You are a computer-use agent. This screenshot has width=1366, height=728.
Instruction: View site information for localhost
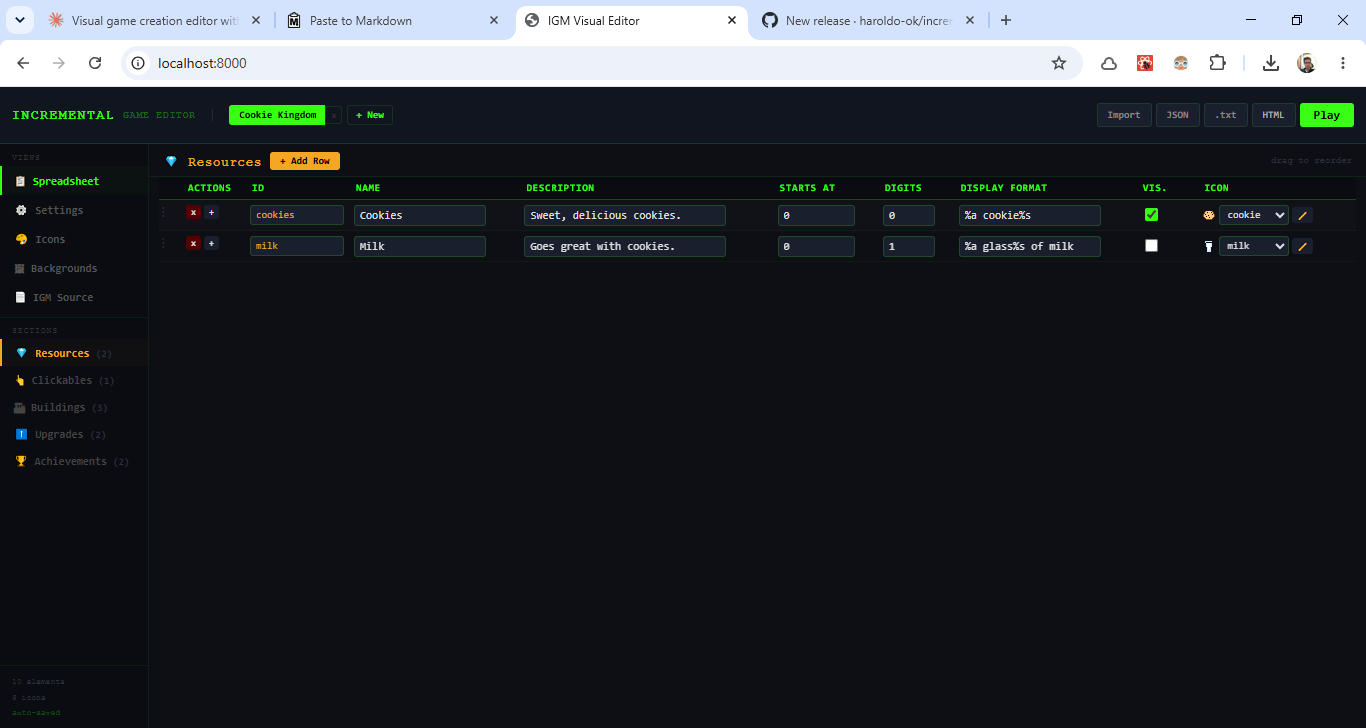[139, 63]
